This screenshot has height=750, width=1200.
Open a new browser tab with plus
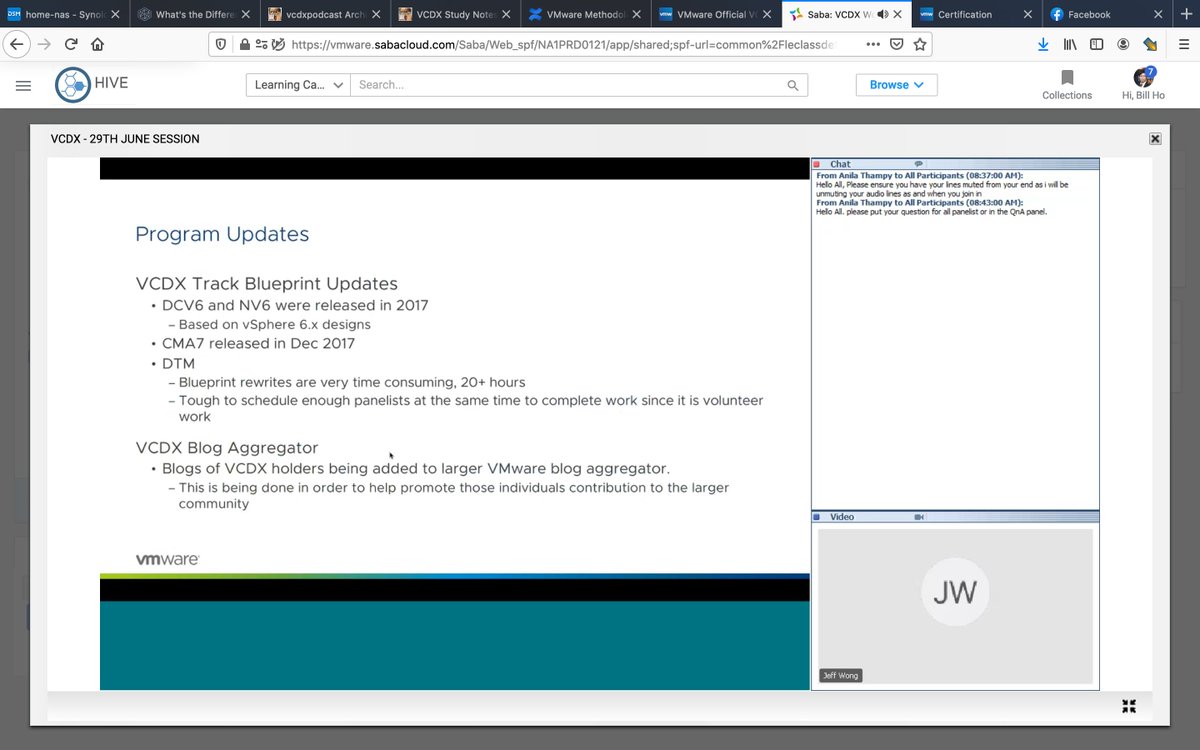(x=1186, y=13)
